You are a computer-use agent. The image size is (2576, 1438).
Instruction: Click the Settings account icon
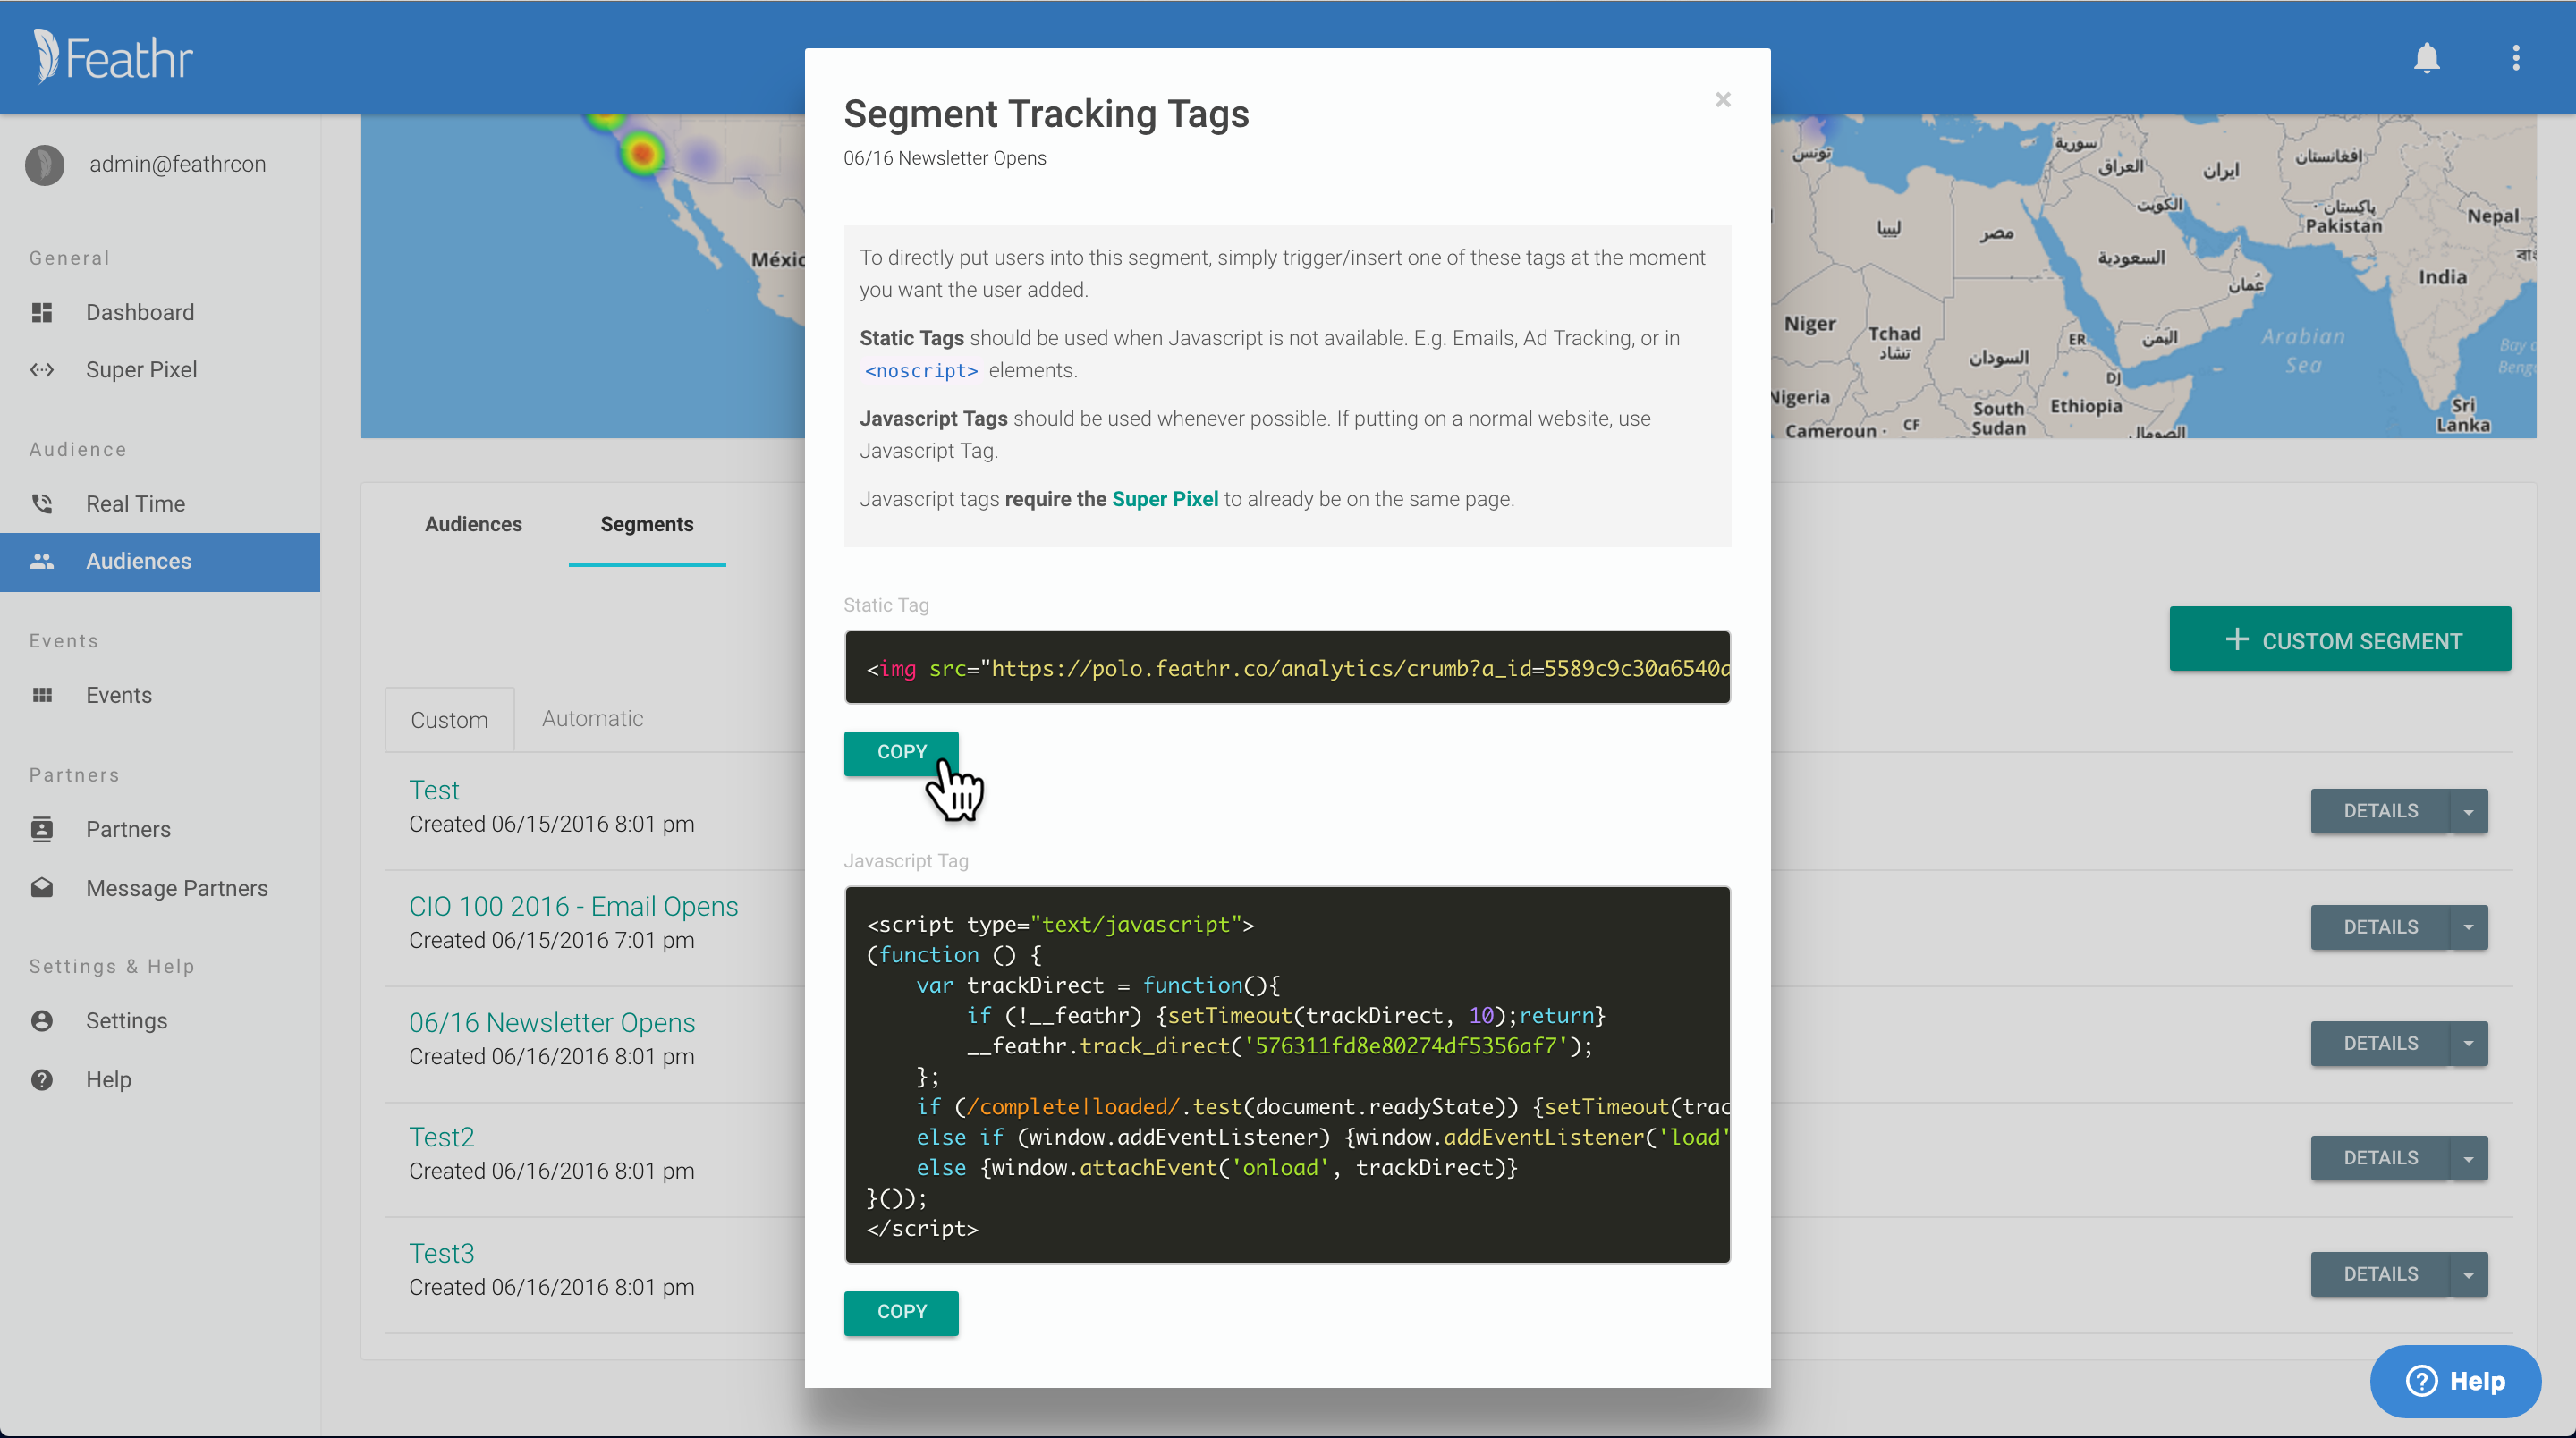(x=42, y=1020)
